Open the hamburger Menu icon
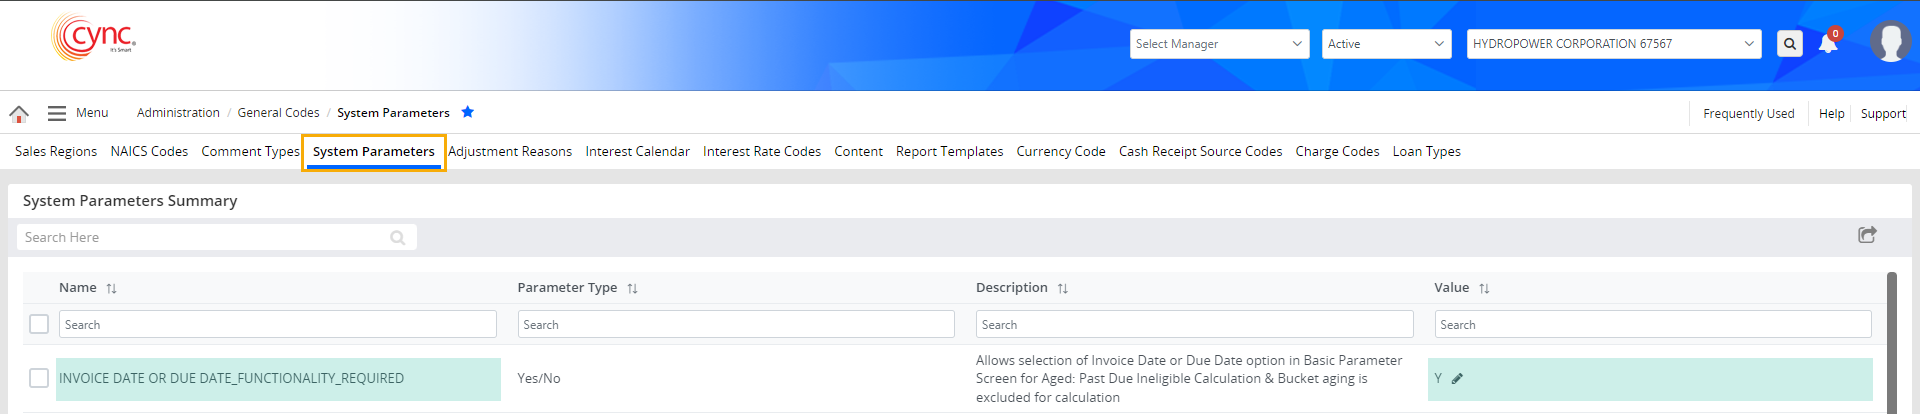 click(x=57, y=113)
